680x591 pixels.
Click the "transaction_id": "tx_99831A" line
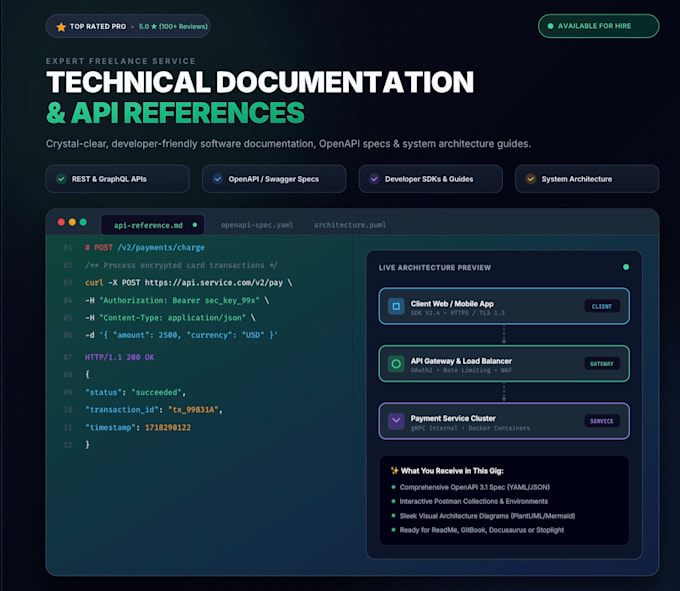tap(154, 410)
